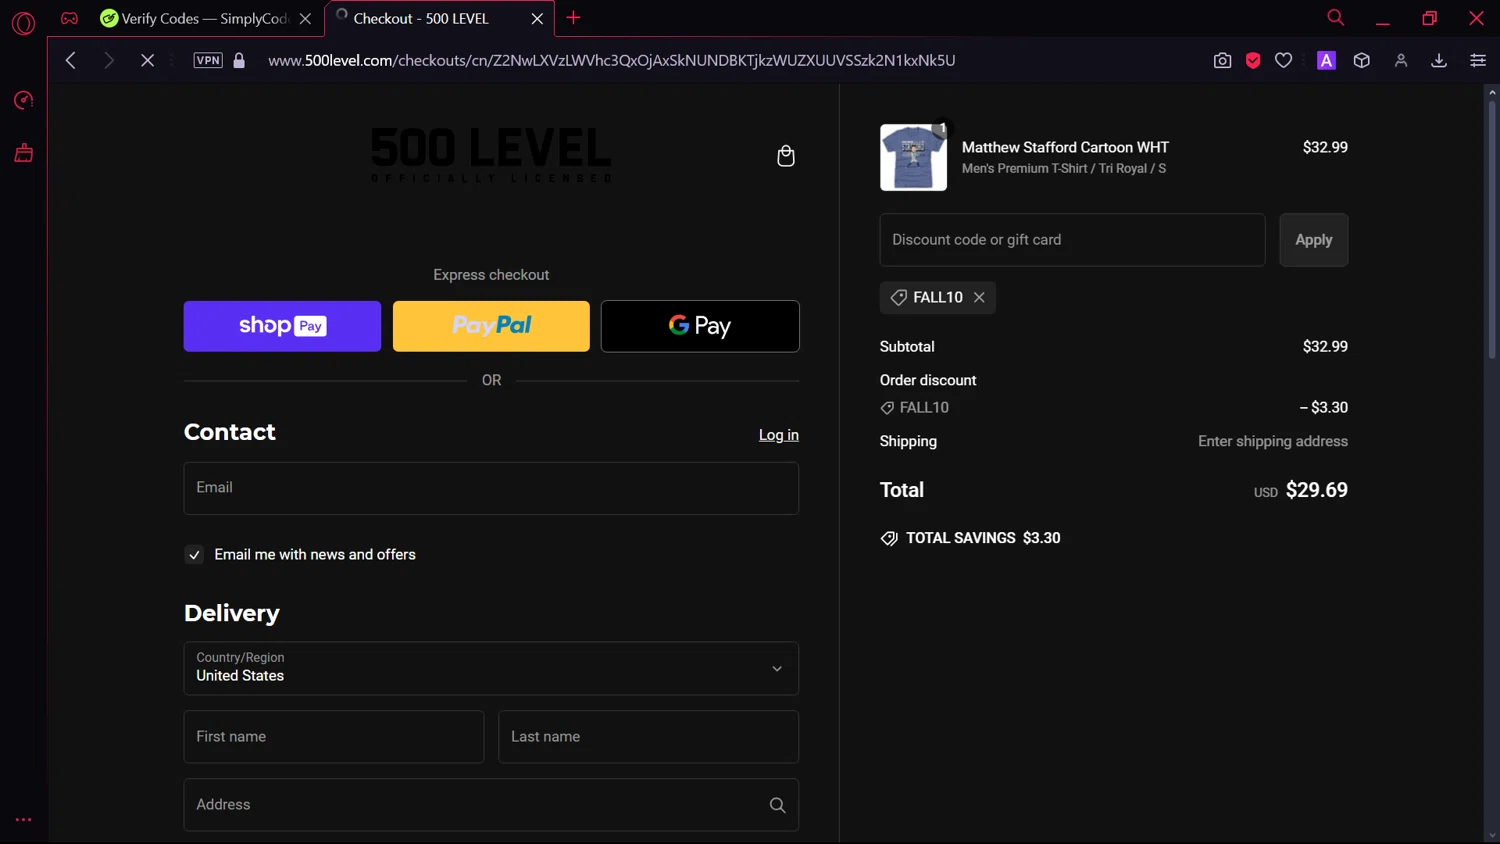This screenshot has width=1500, height=844.
Task: Click the Email input field
Action: click(x=491, y=488)
